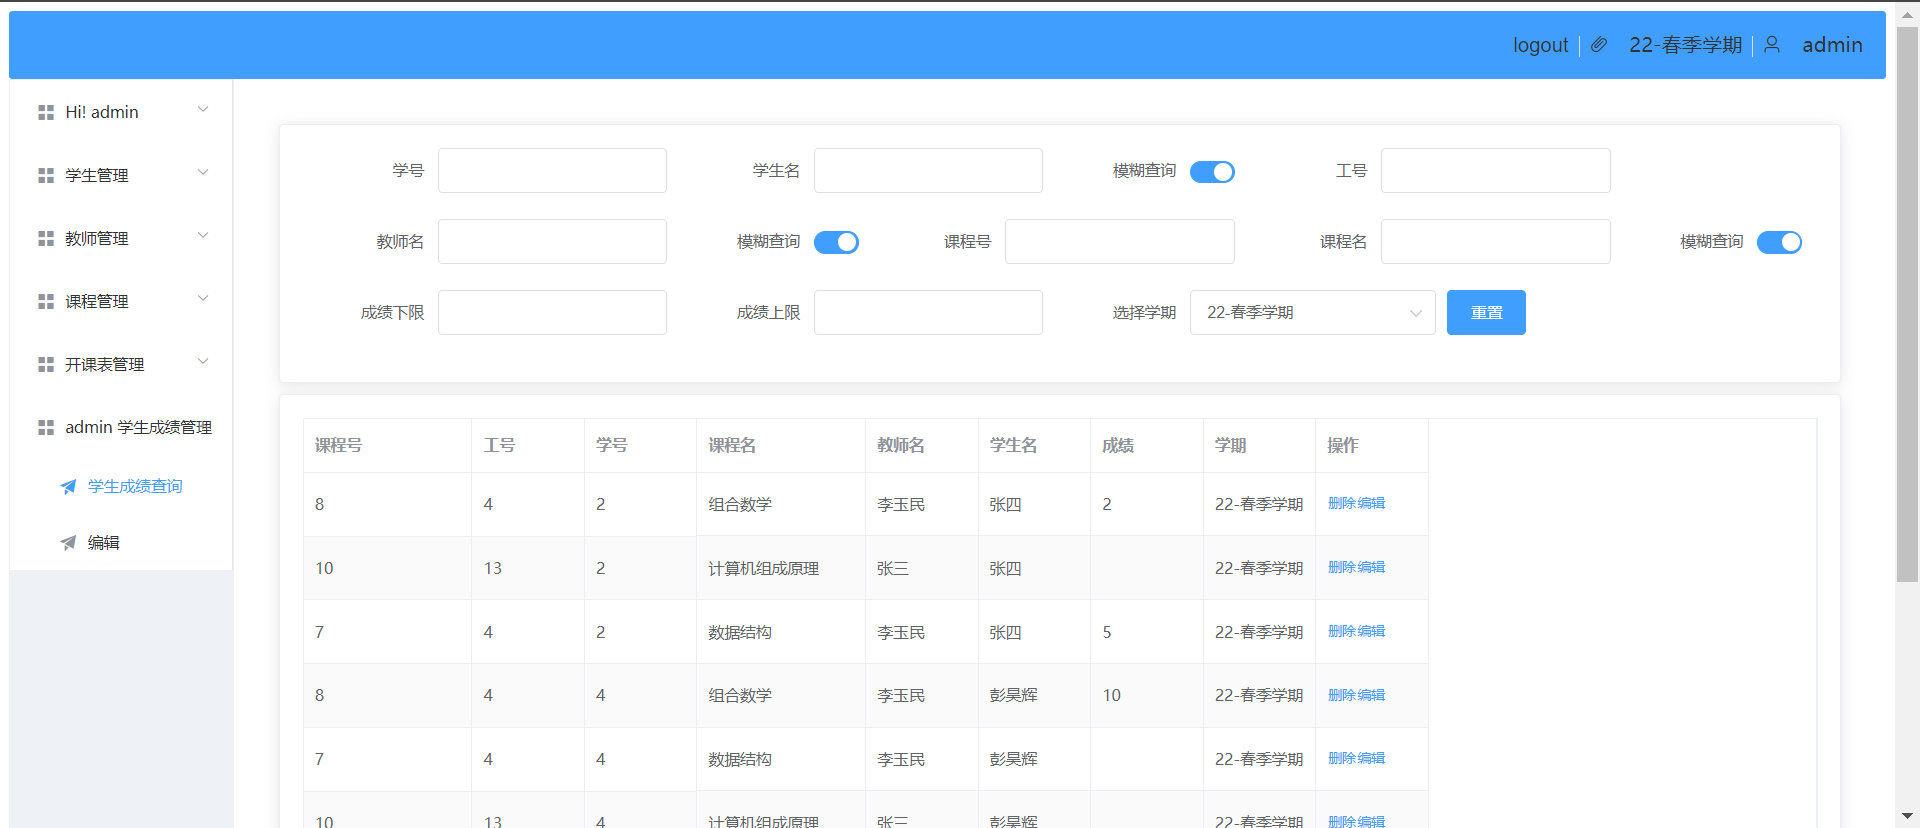Screen dimensions: 1920x828
Task: Click the admin username in the header
Action: [x=1832, y=45]
